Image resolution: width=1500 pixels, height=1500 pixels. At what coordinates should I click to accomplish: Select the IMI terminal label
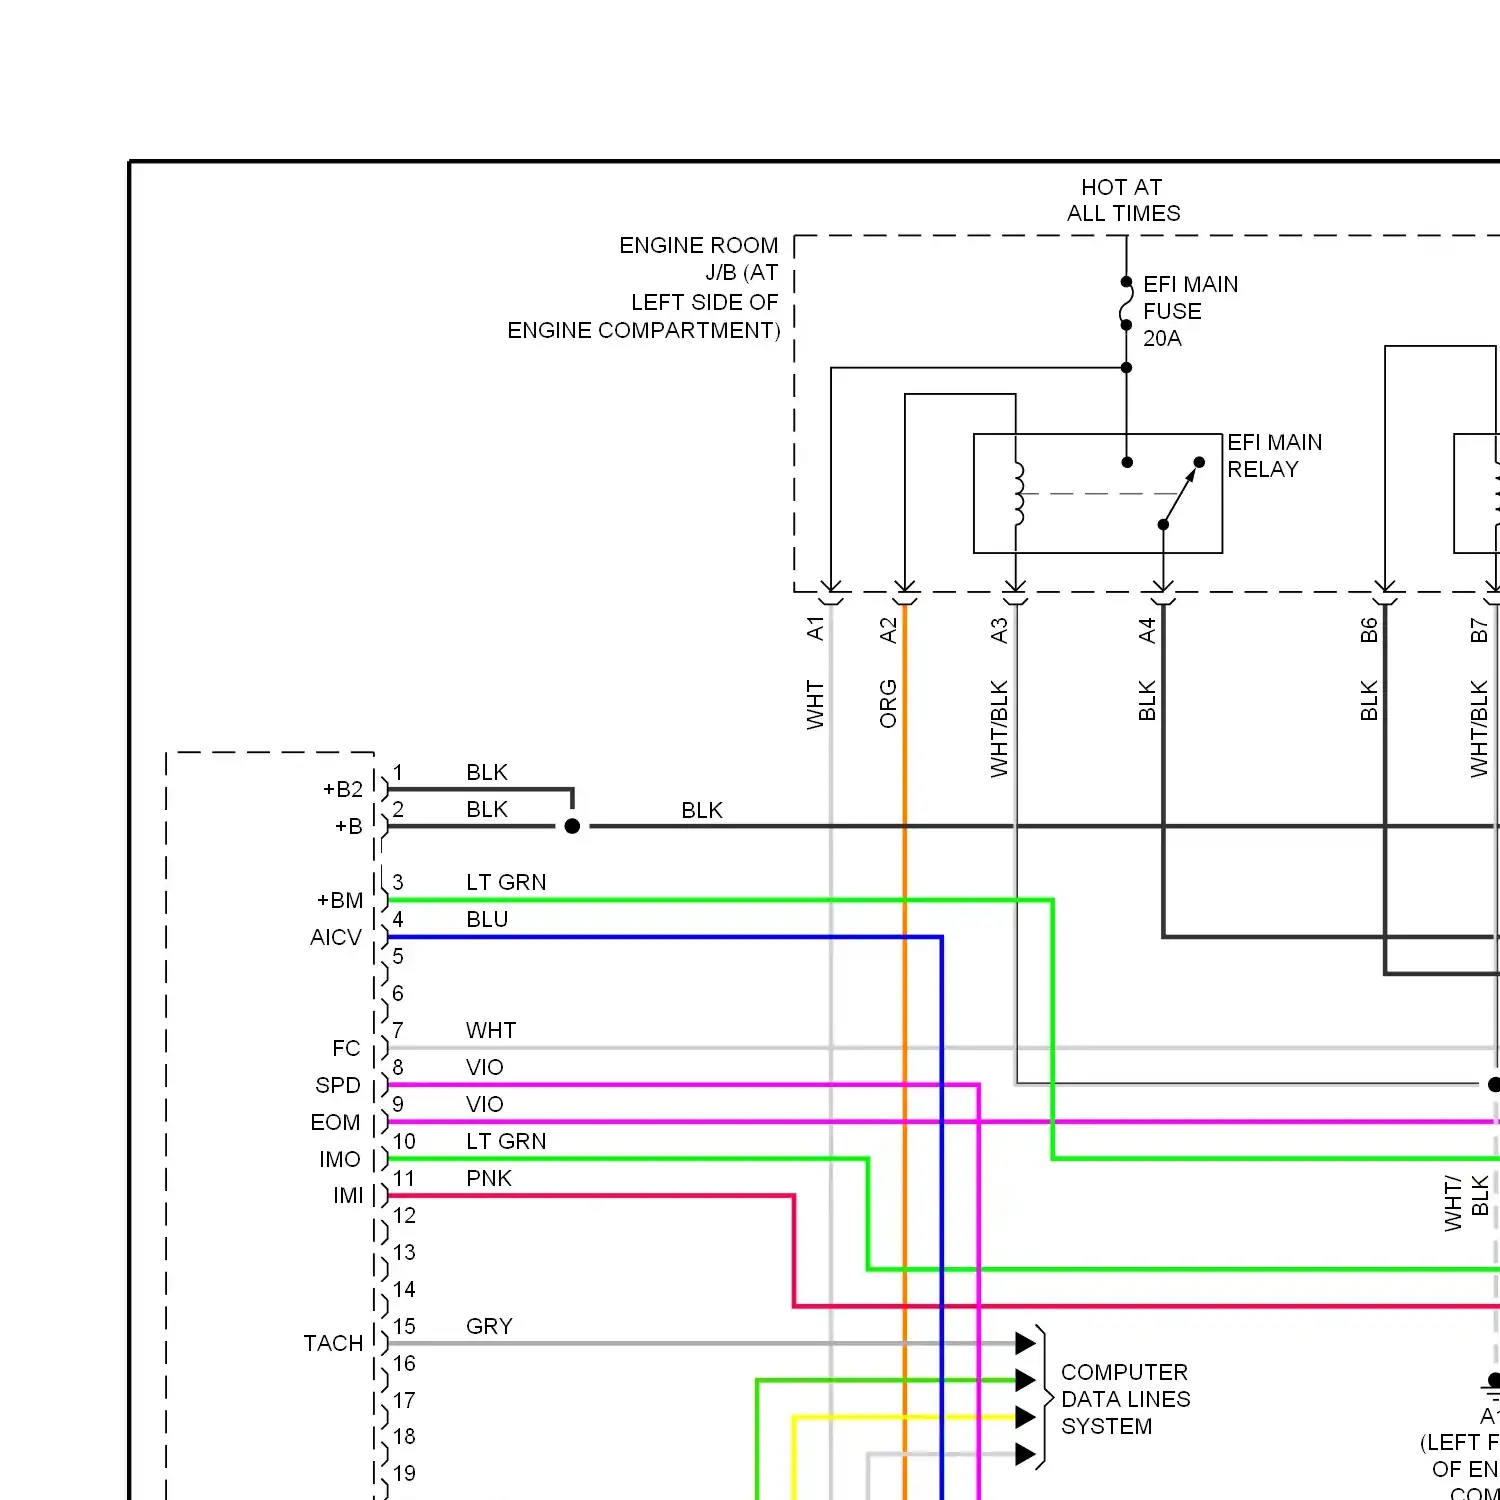tap(349, 1195)
